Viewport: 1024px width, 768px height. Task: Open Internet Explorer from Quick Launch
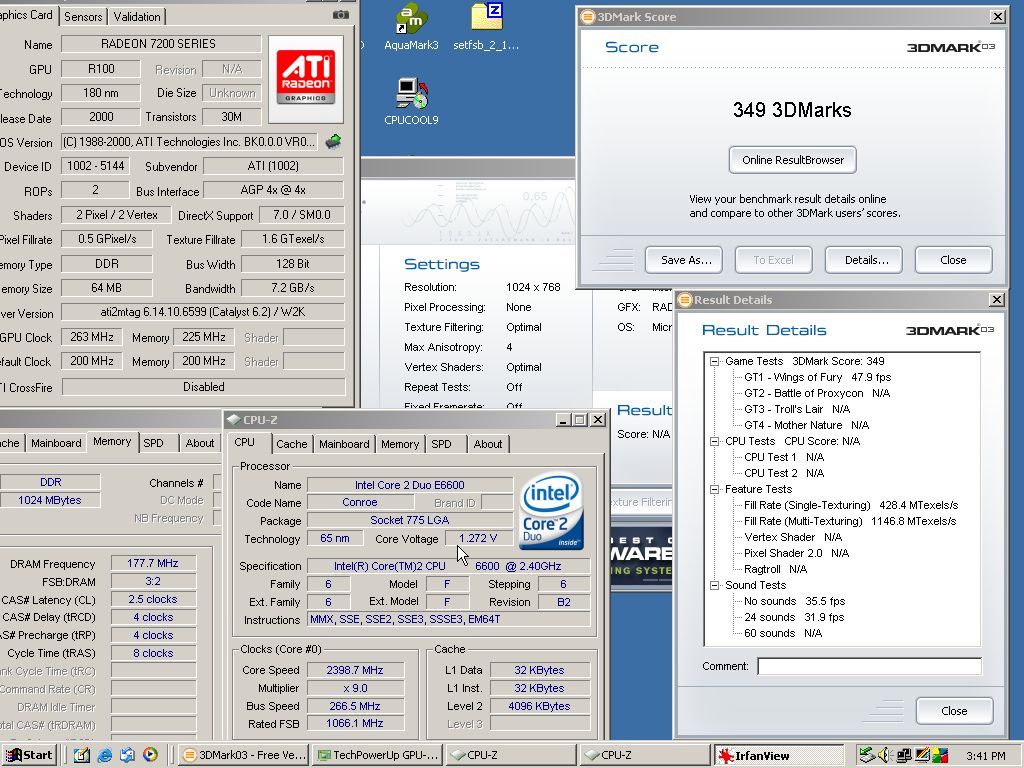(x=104, y=755)
